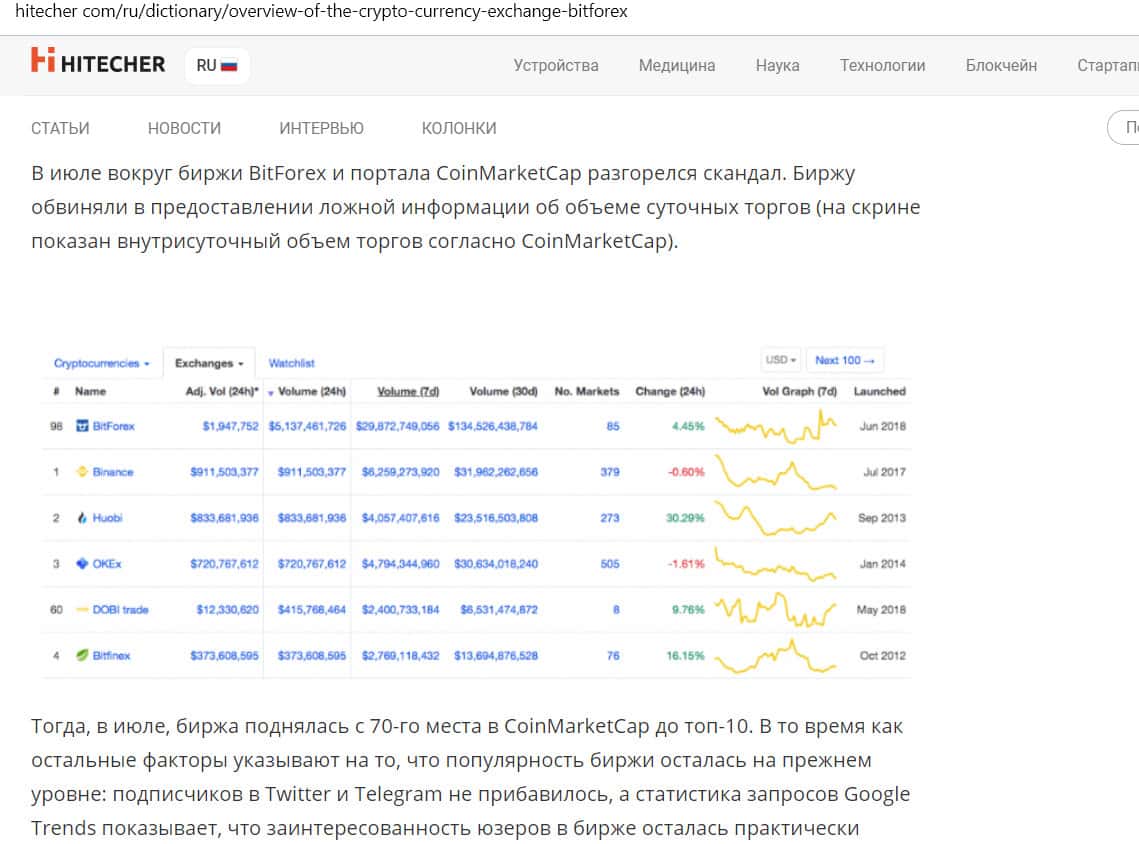Go to the Устройства section
Image resolution: width=1139 pixels, height=844 pixels.
(x=556, y=65)
